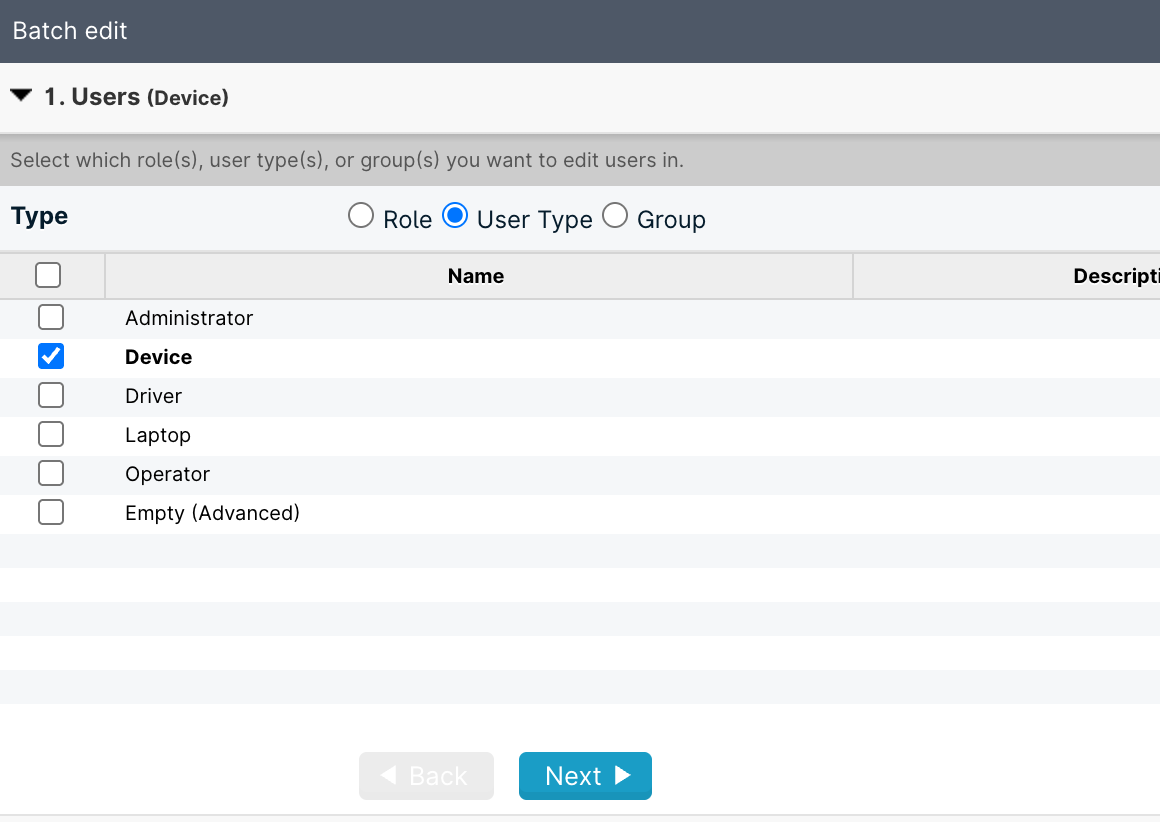The image size is (1160, 822).
Task: Click the Next button
Action: [x=585, y=775]
